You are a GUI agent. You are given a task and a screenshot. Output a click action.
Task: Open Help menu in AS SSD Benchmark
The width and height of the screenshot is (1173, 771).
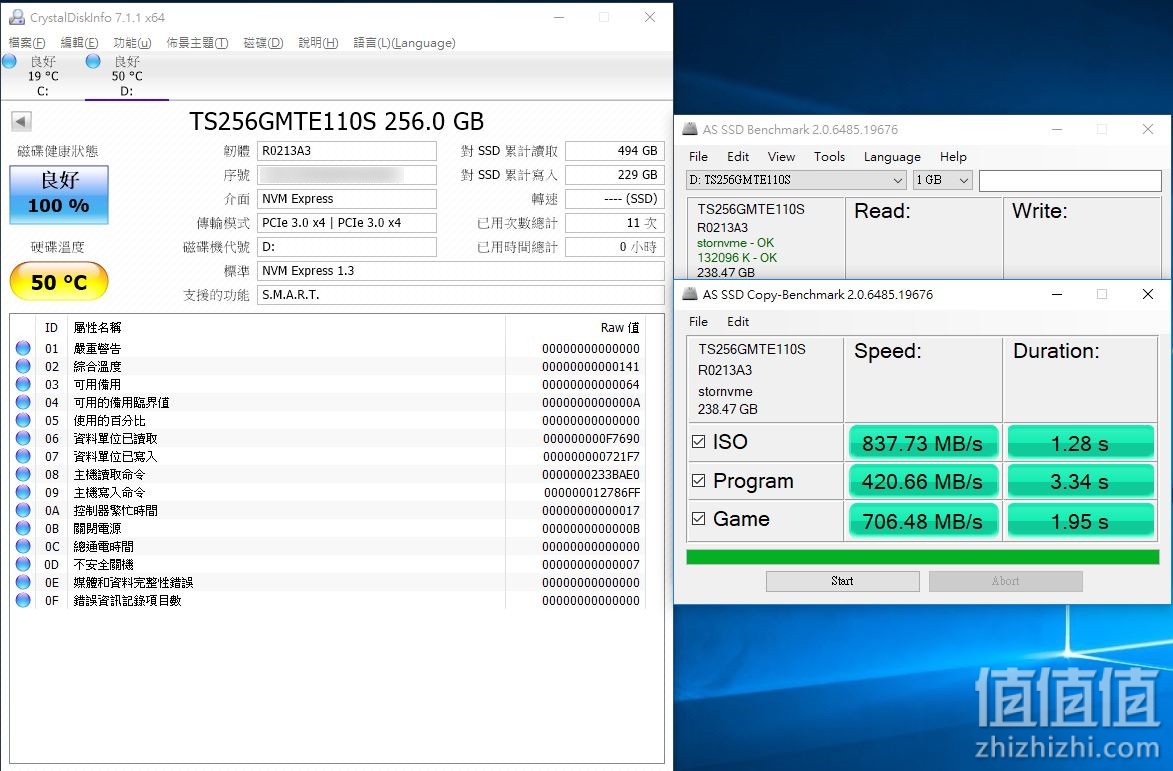pyautogui.click(x=953, y=156)
